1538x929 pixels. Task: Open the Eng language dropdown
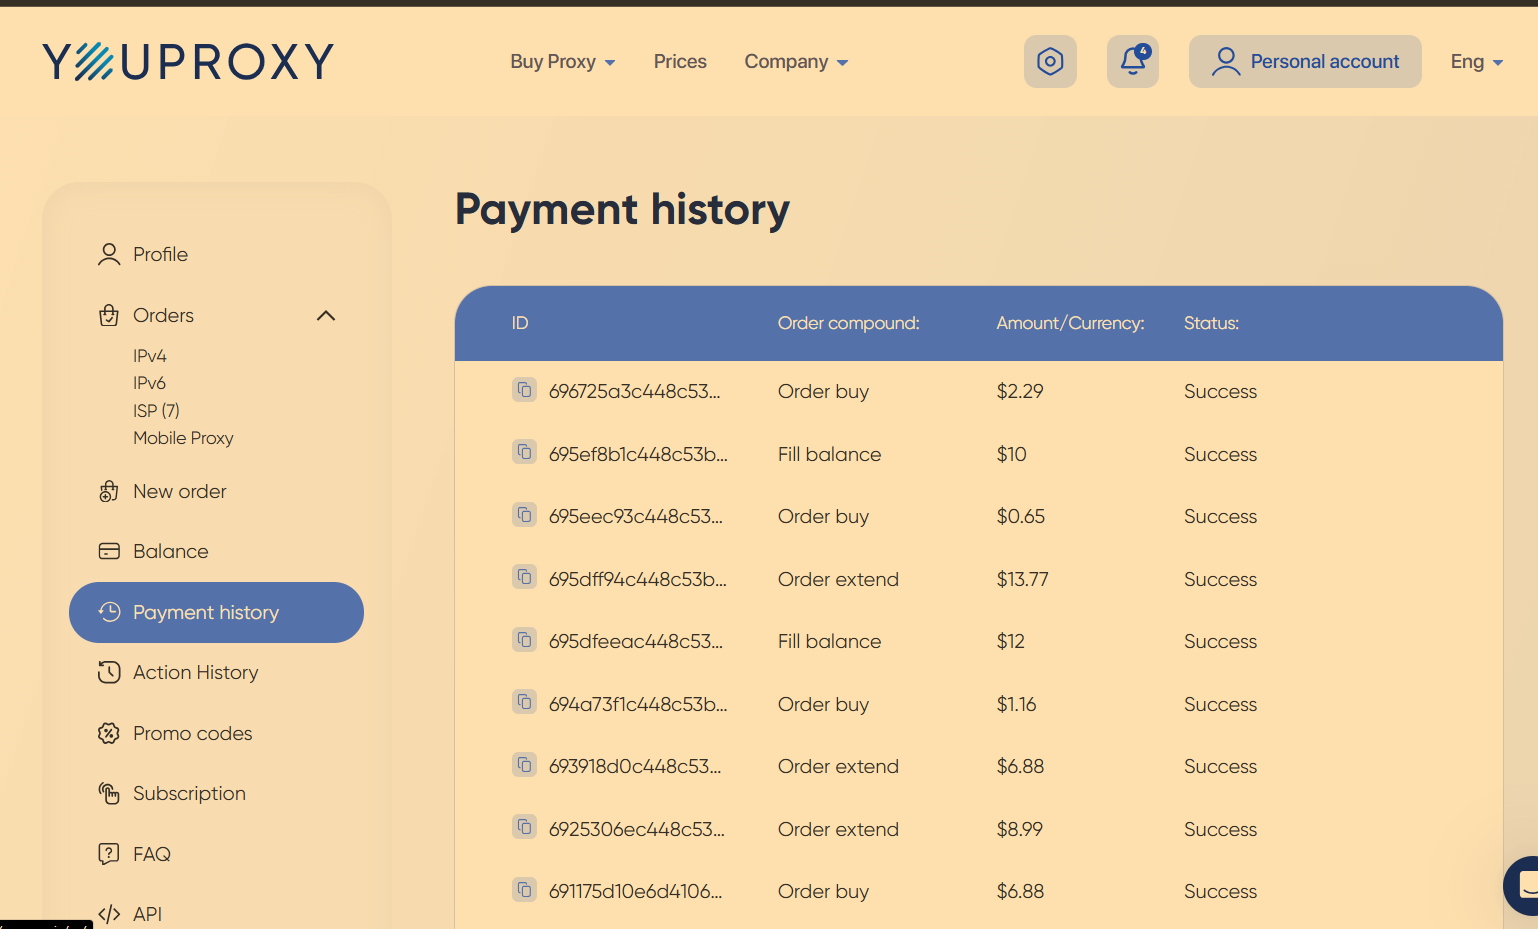[1477, 62]
